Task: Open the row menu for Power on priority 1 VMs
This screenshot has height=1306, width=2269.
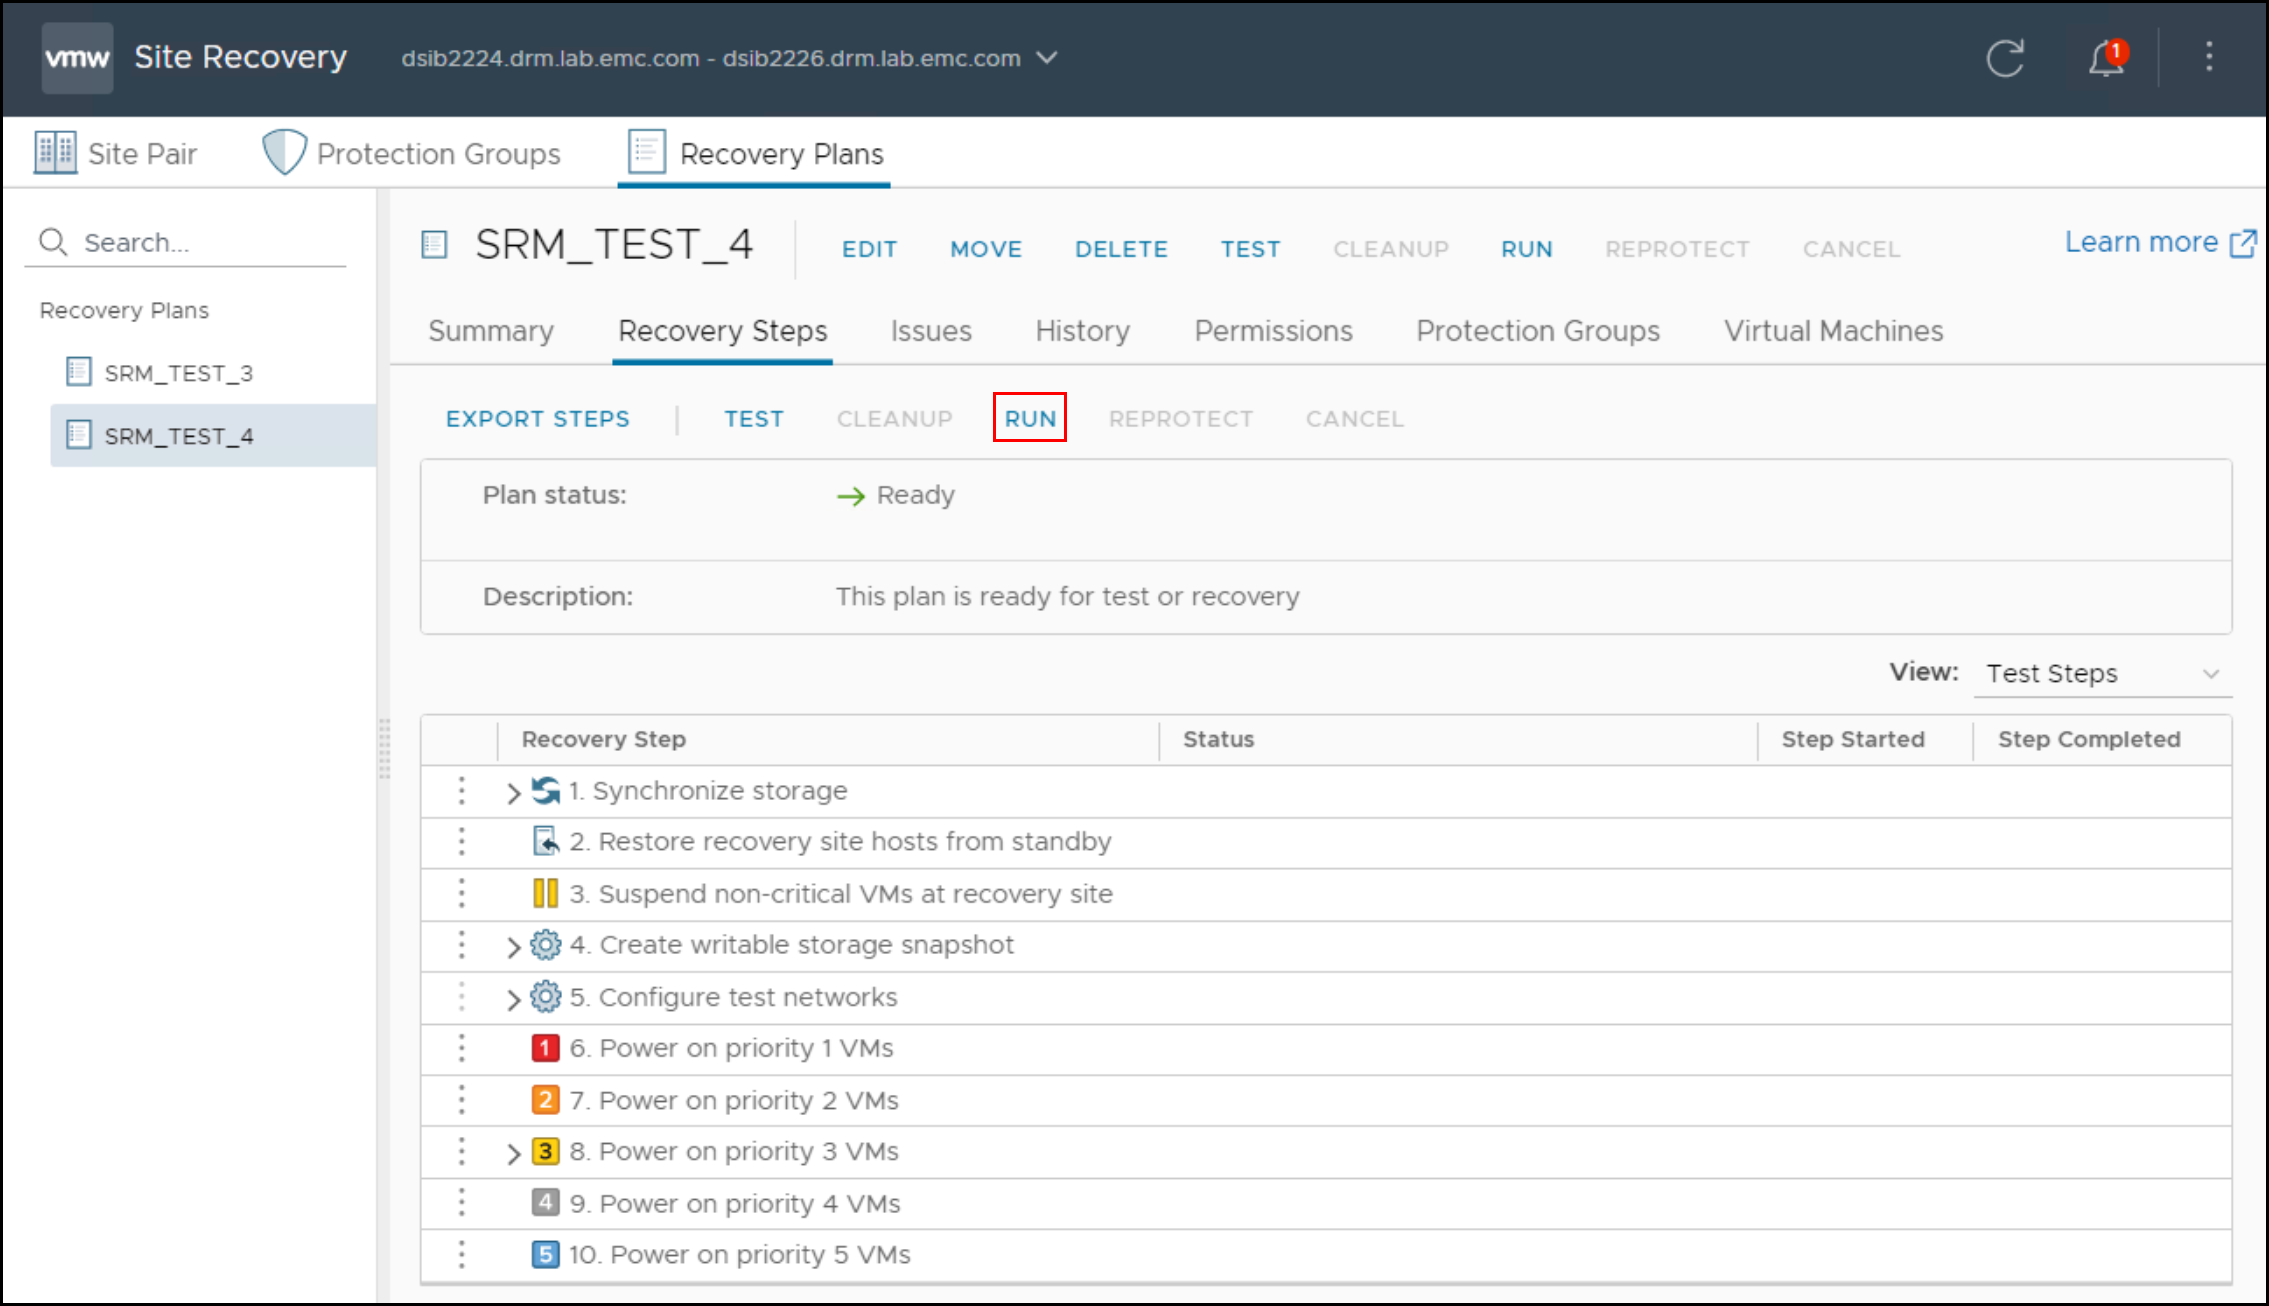Action: 461,1048
